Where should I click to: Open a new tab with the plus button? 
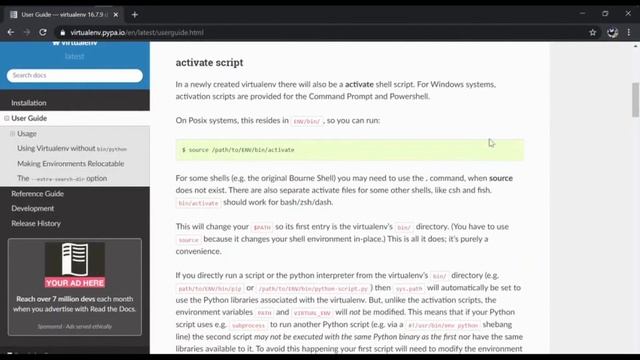[x=135, y=15]
